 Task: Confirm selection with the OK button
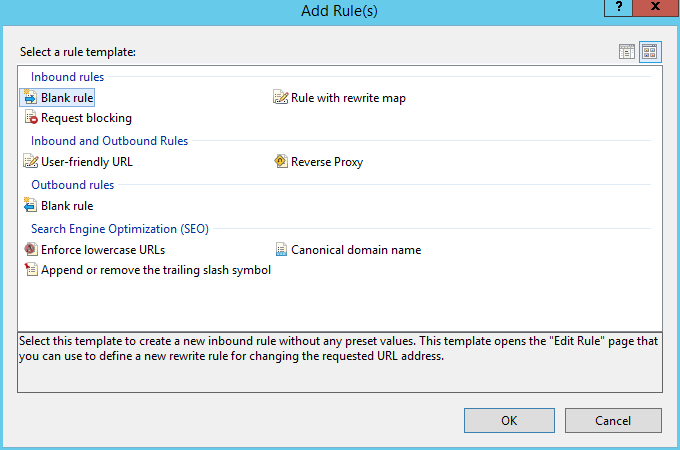click(x=508, y=420)
